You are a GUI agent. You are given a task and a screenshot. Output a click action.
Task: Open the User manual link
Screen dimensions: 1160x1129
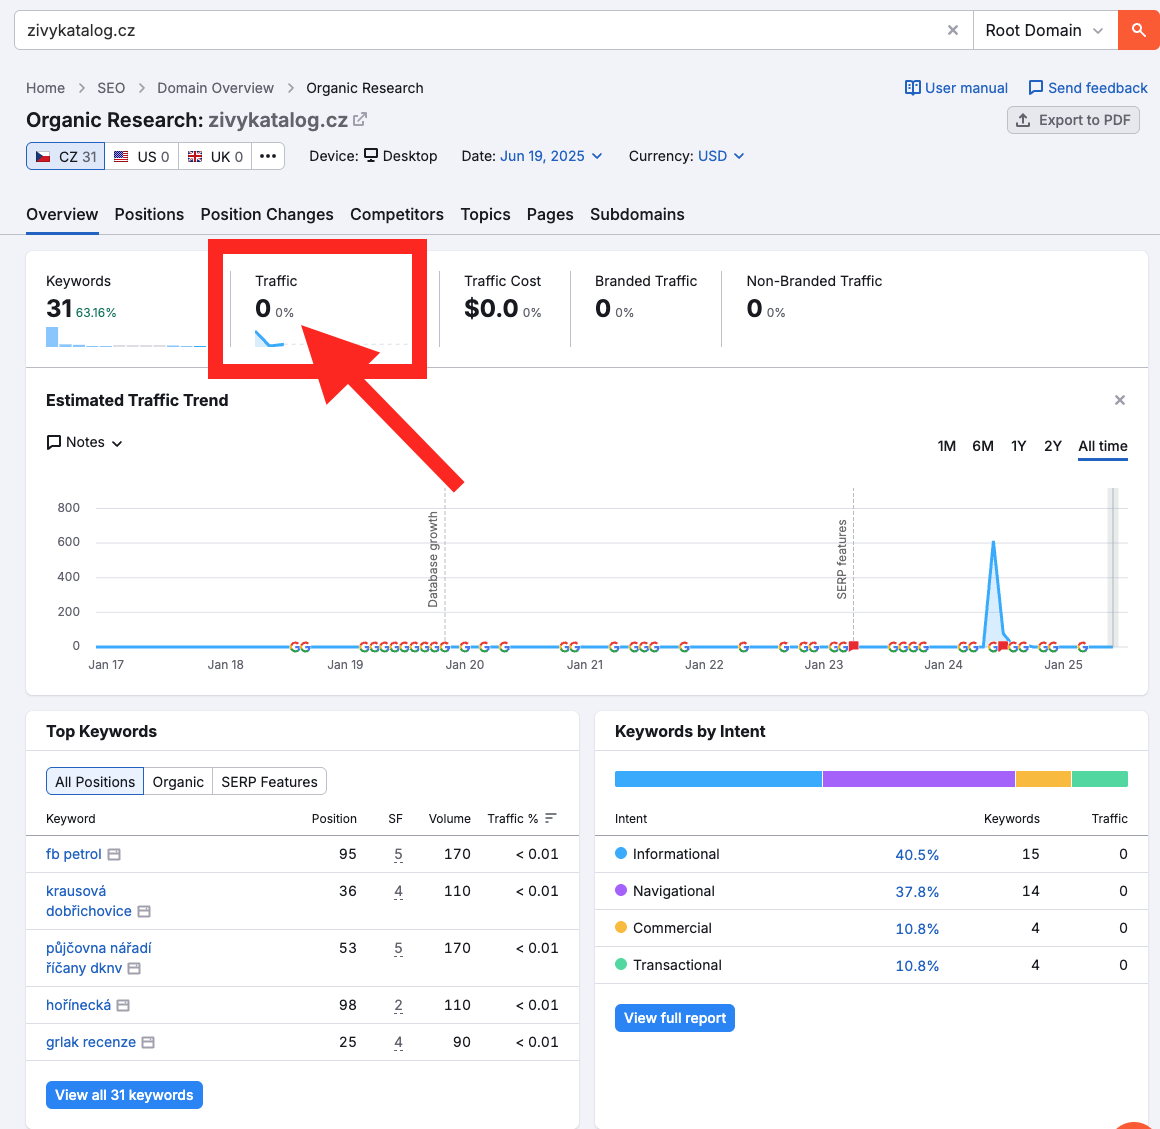click(956, 88)
